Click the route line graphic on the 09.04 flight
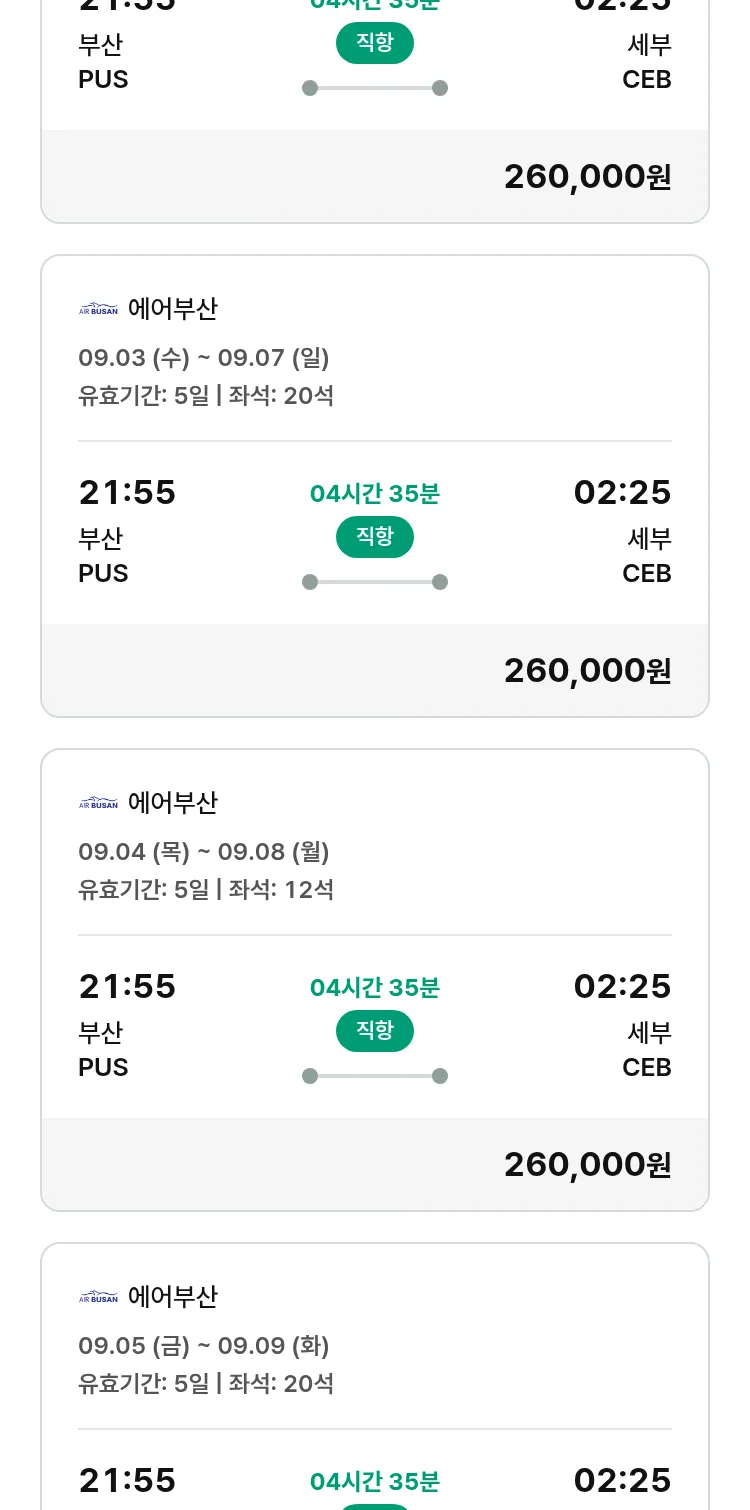Viewport: 750px width, 1510px height. (375, 1076)
